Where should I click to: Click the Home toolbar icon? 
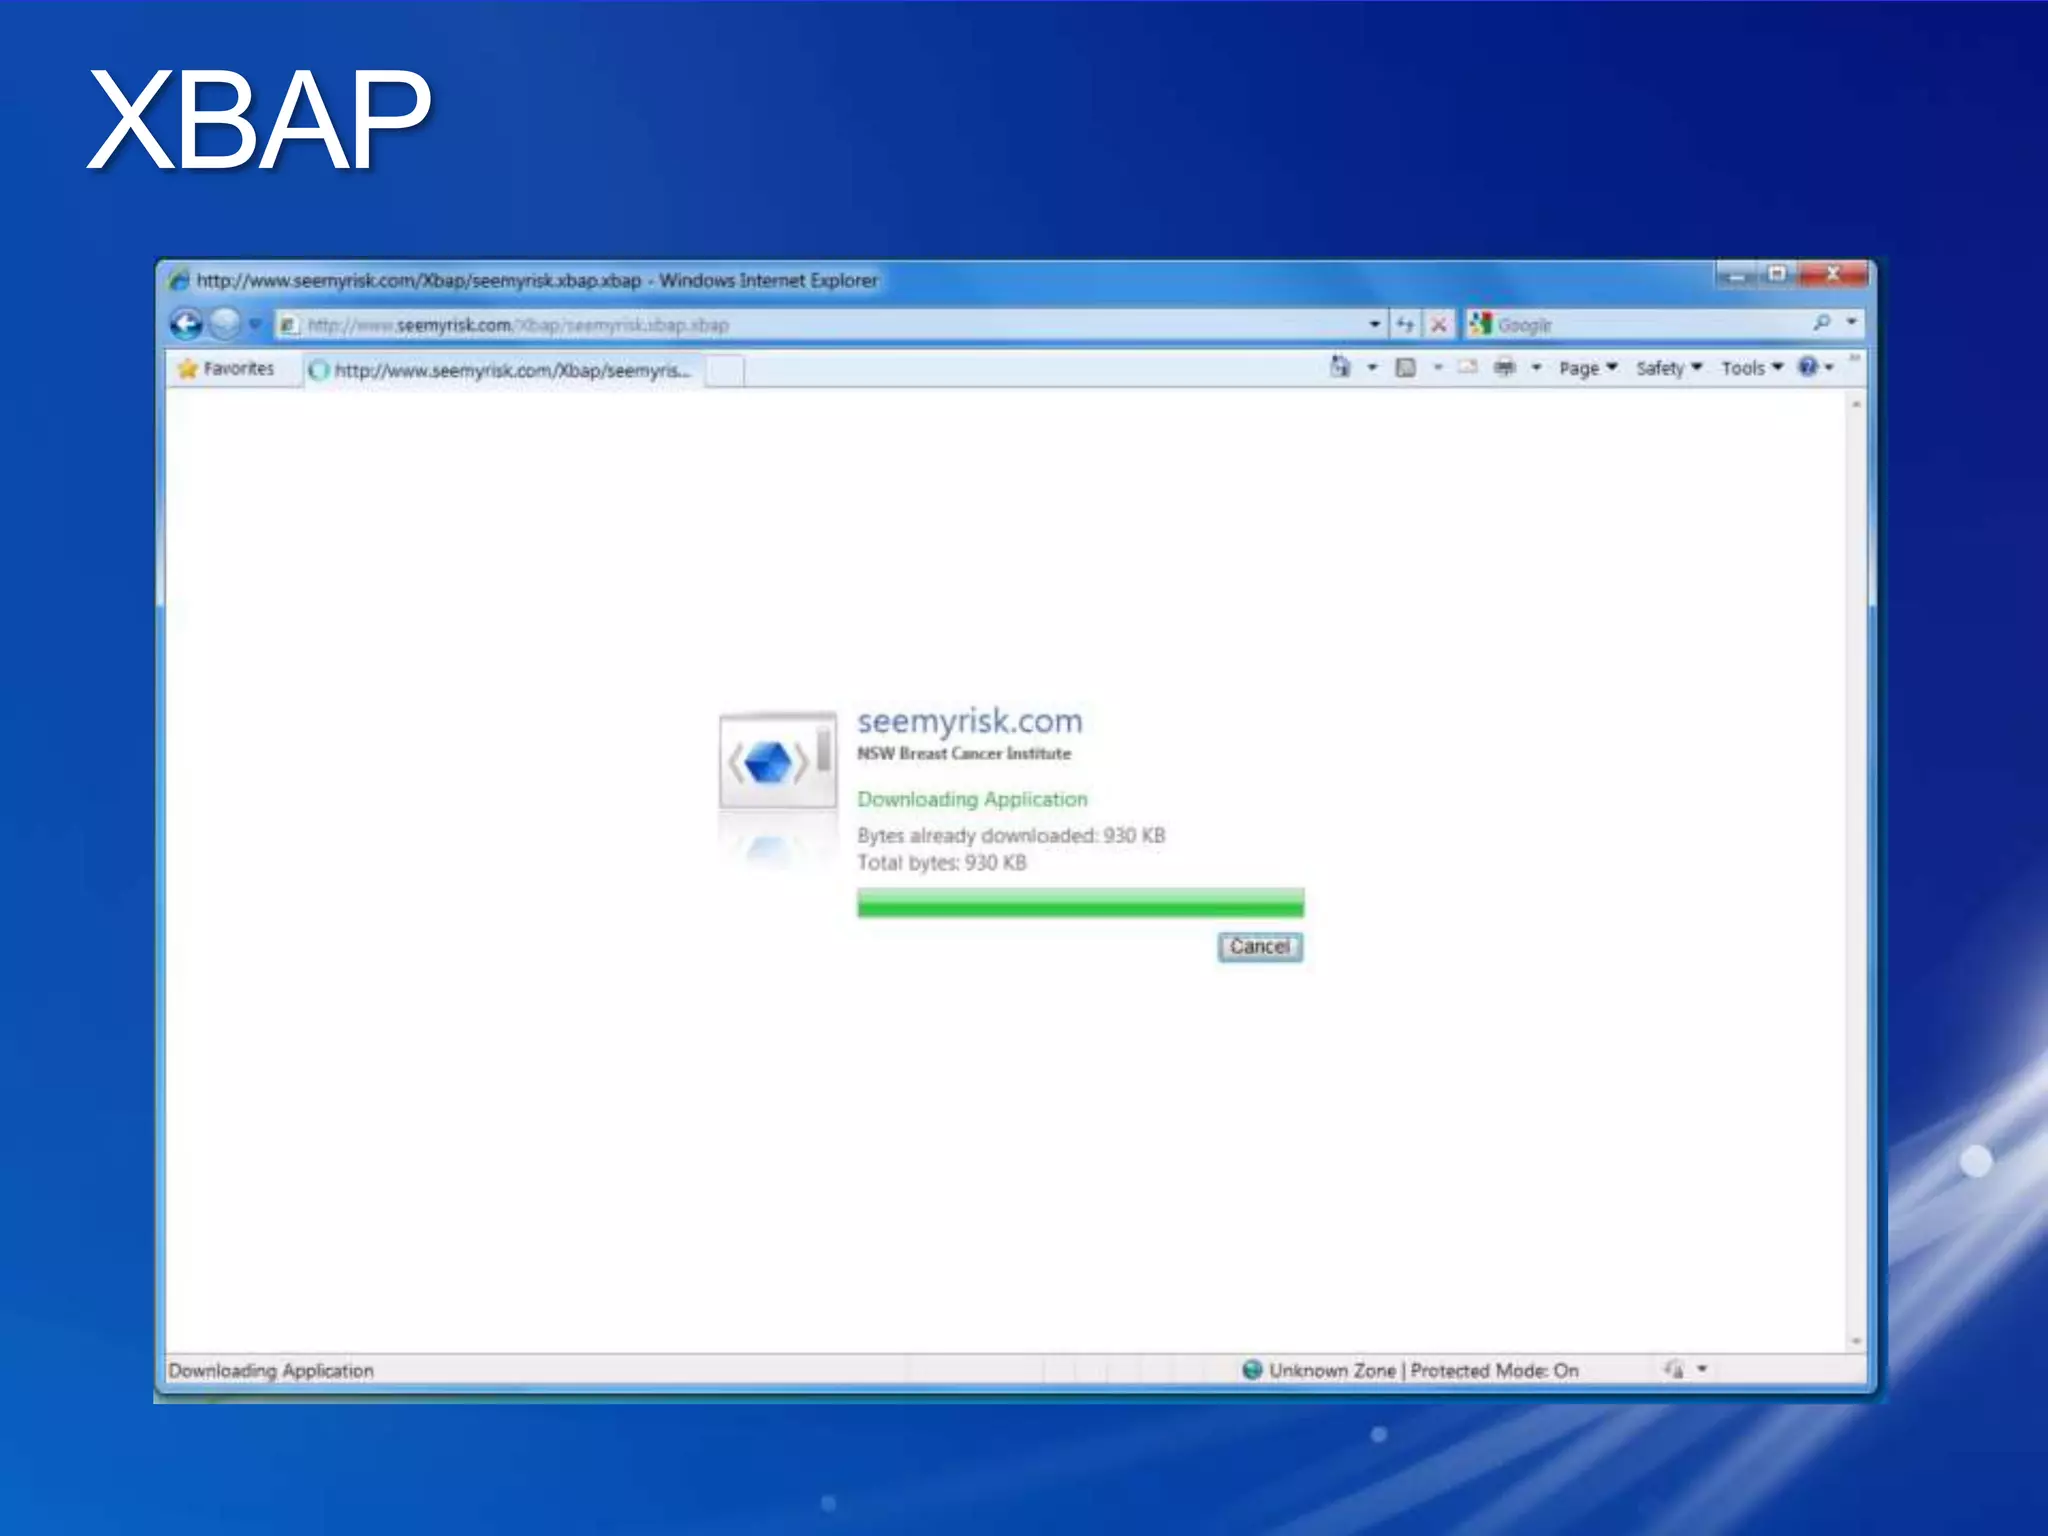1340,368
